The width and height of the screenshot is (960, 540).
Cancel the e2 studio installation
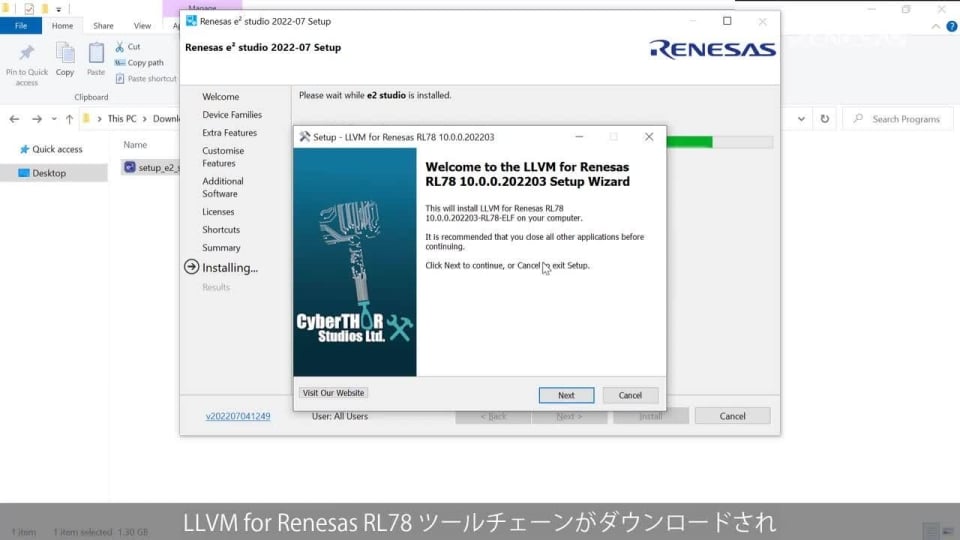[x=732, y=416]
